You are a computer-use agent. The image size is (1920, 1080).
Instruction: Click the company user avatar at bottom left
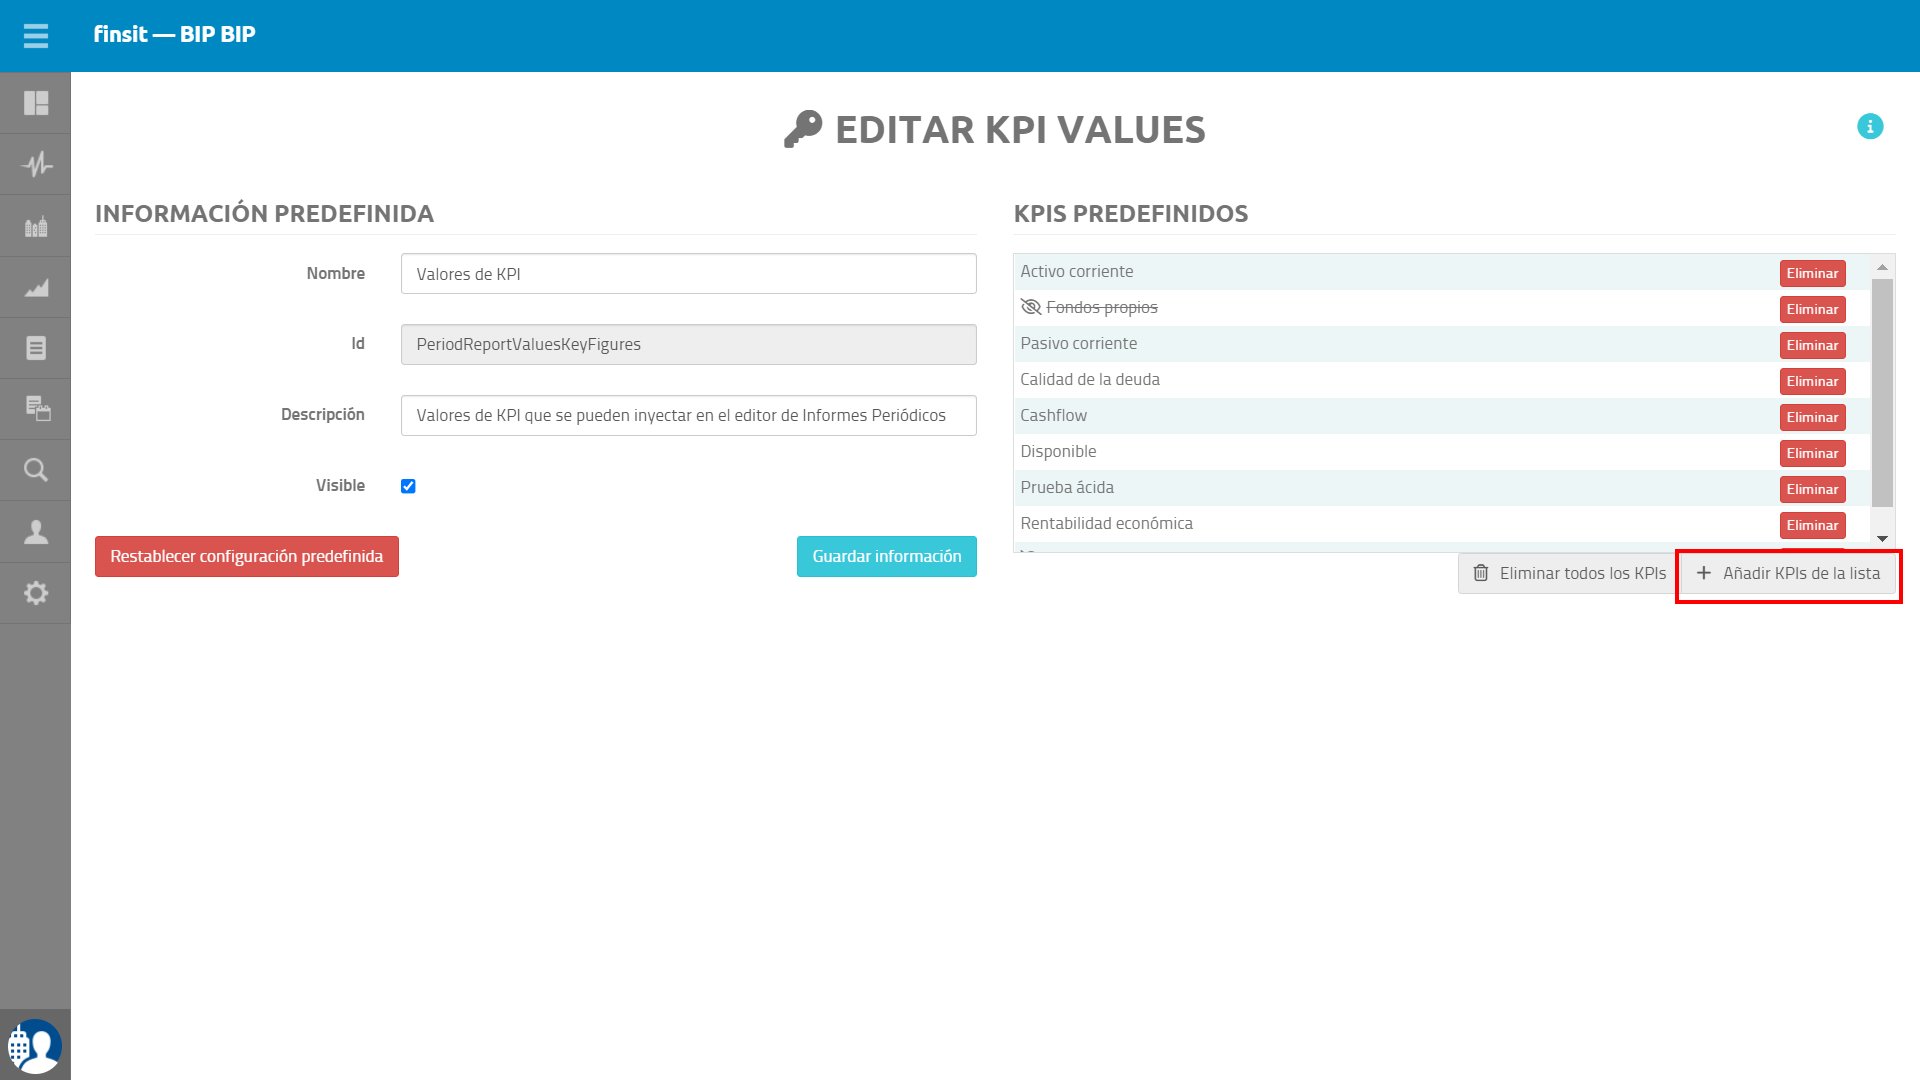[x=35, y=1046]
